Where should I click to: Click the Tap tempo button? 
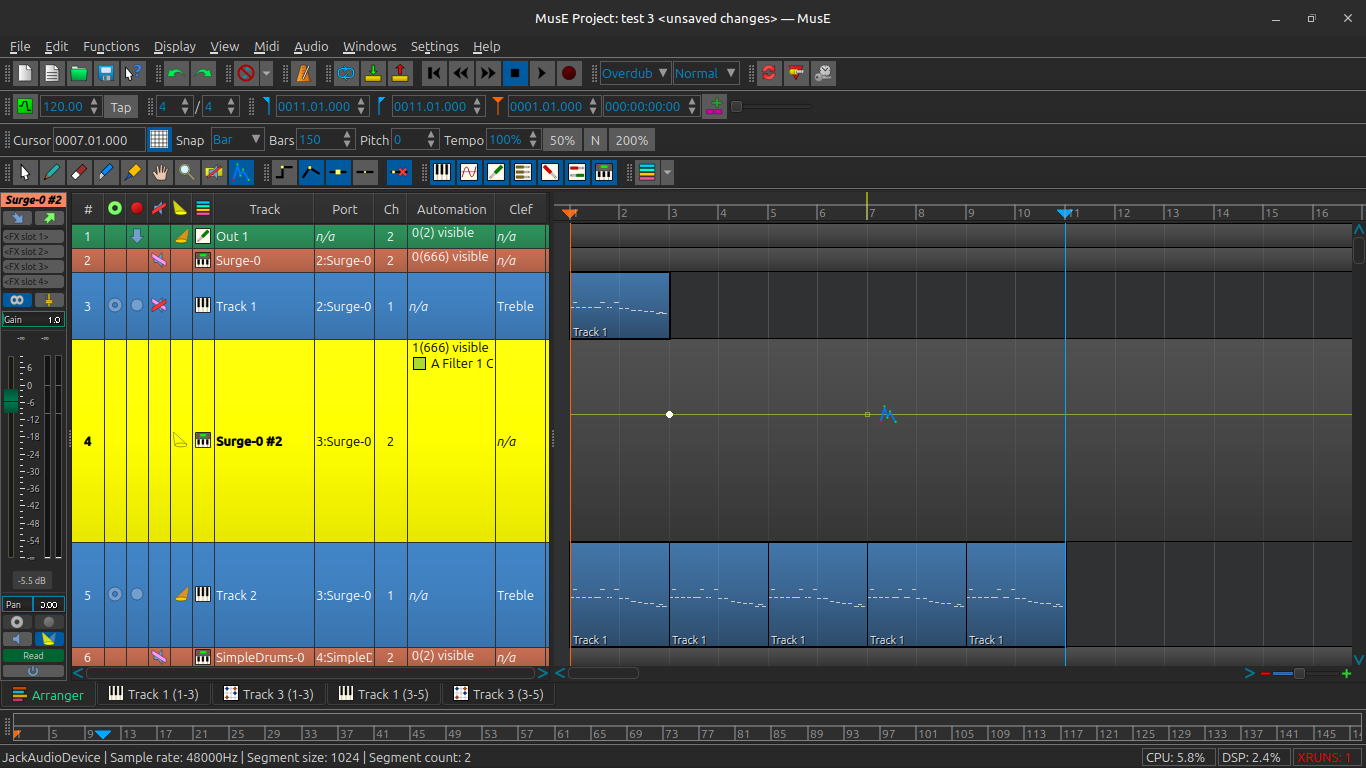pos(121,107)
